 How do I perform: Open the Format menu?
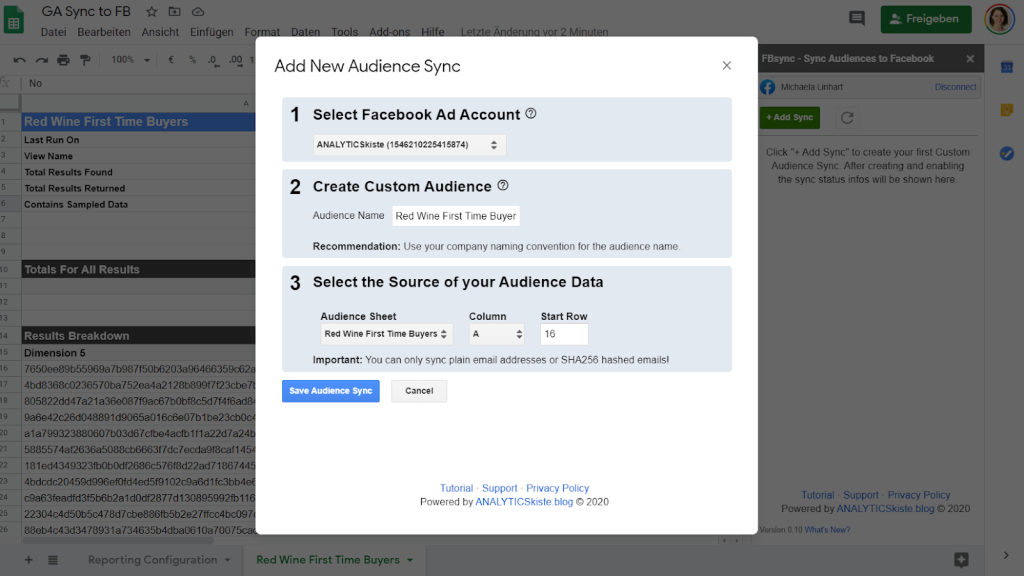click(262, 32)
